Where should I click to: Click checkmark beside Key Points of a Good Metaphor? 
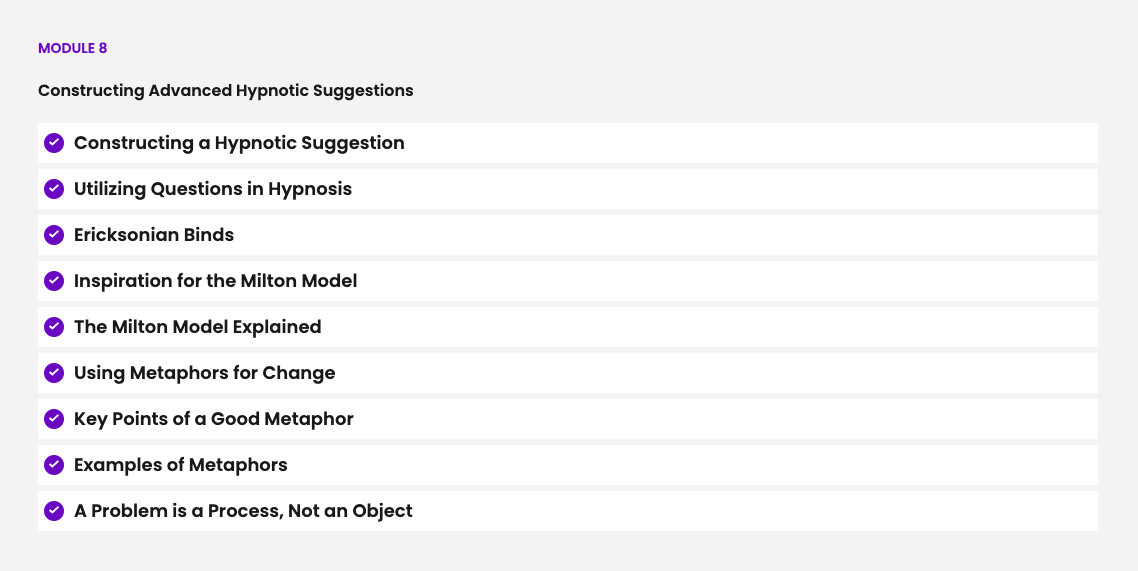tap(54, 419)
